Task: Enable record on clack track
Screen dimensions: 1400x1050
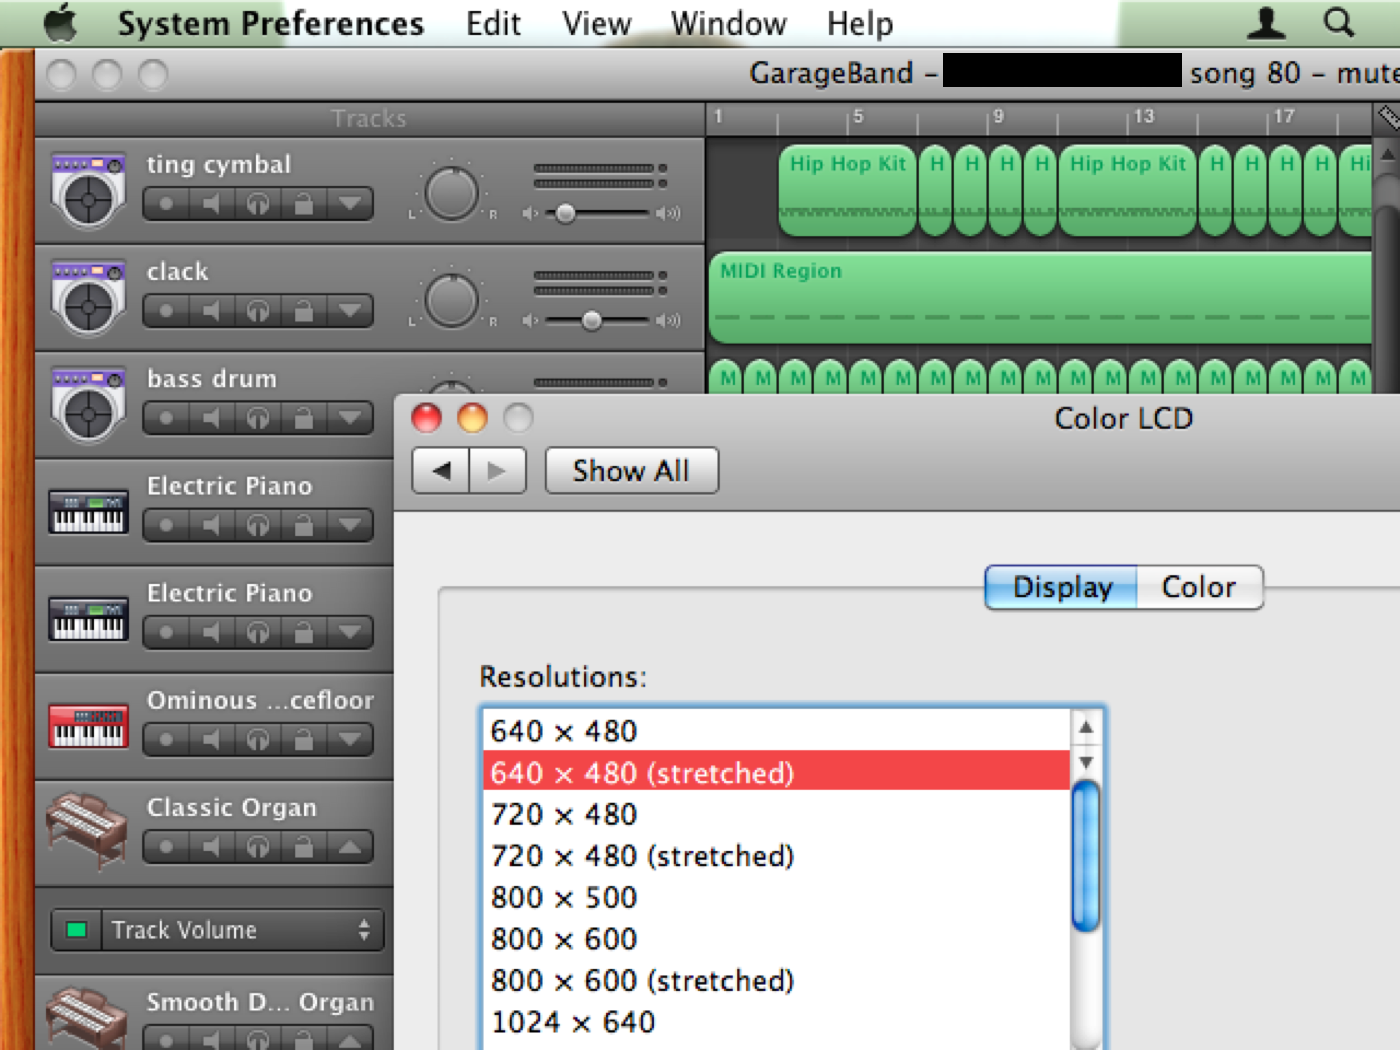Action: pos(166,311)
